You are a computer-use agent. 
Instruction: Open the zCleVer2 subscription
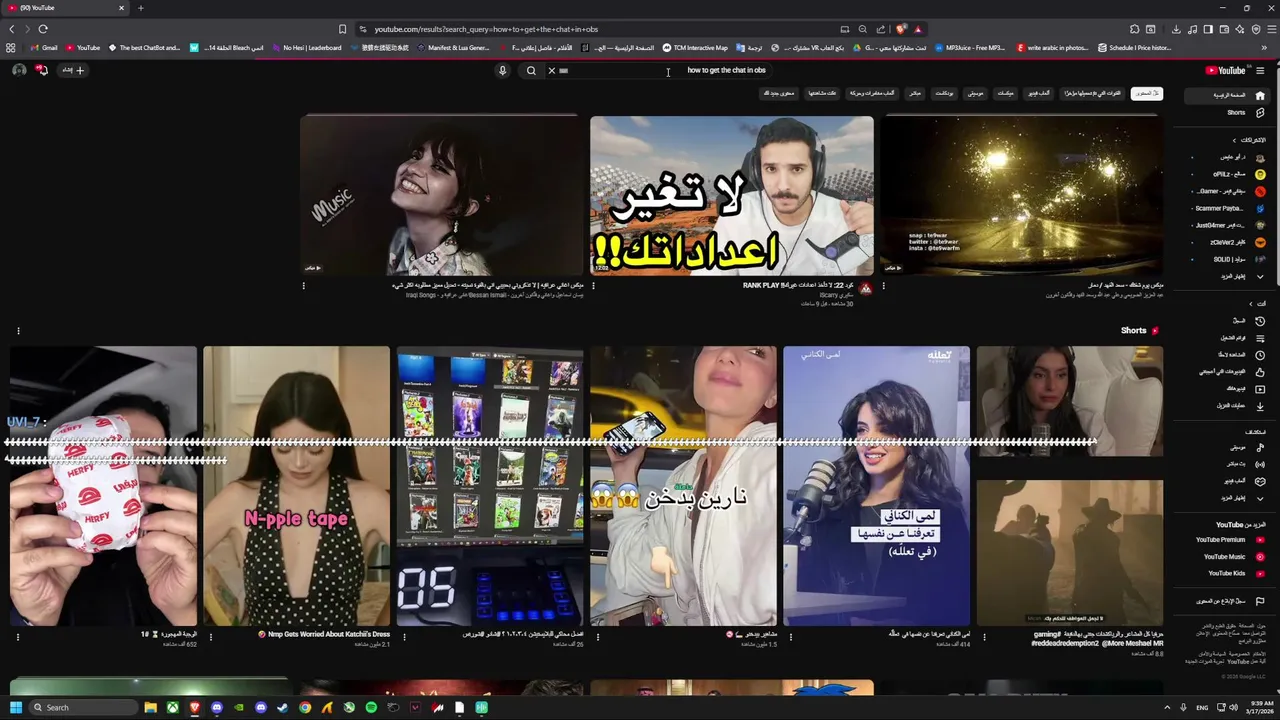(1227, 242)
